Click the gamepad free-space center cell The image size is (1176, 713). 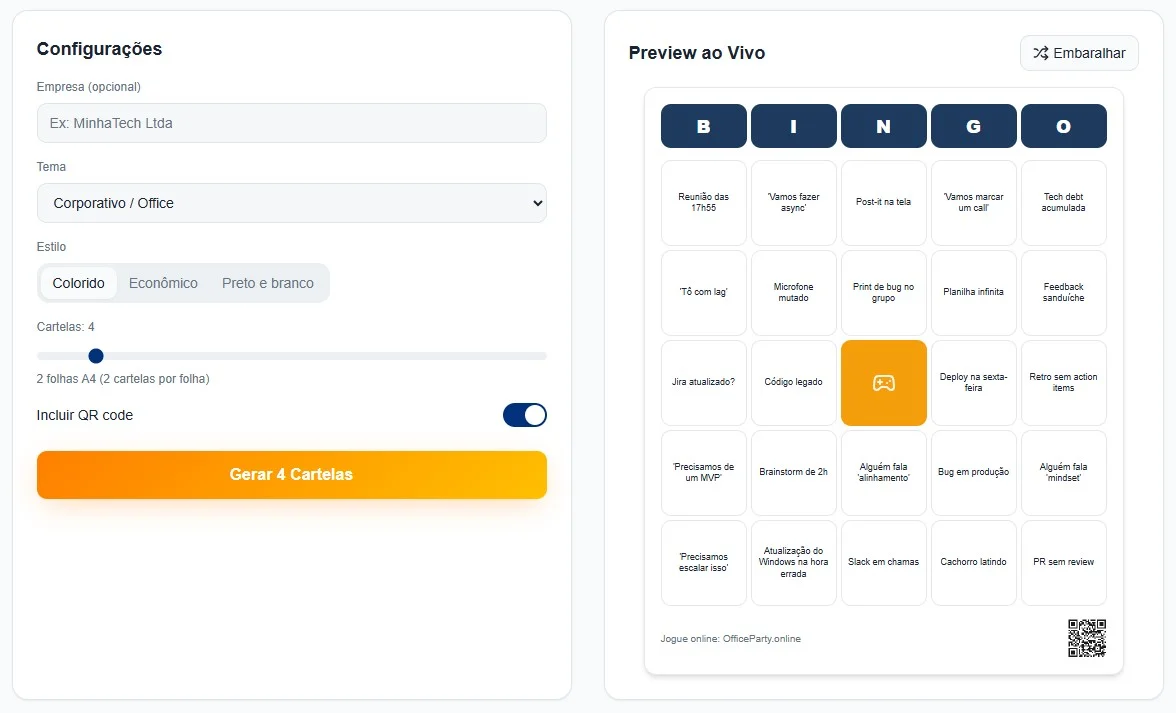[884, 383]
